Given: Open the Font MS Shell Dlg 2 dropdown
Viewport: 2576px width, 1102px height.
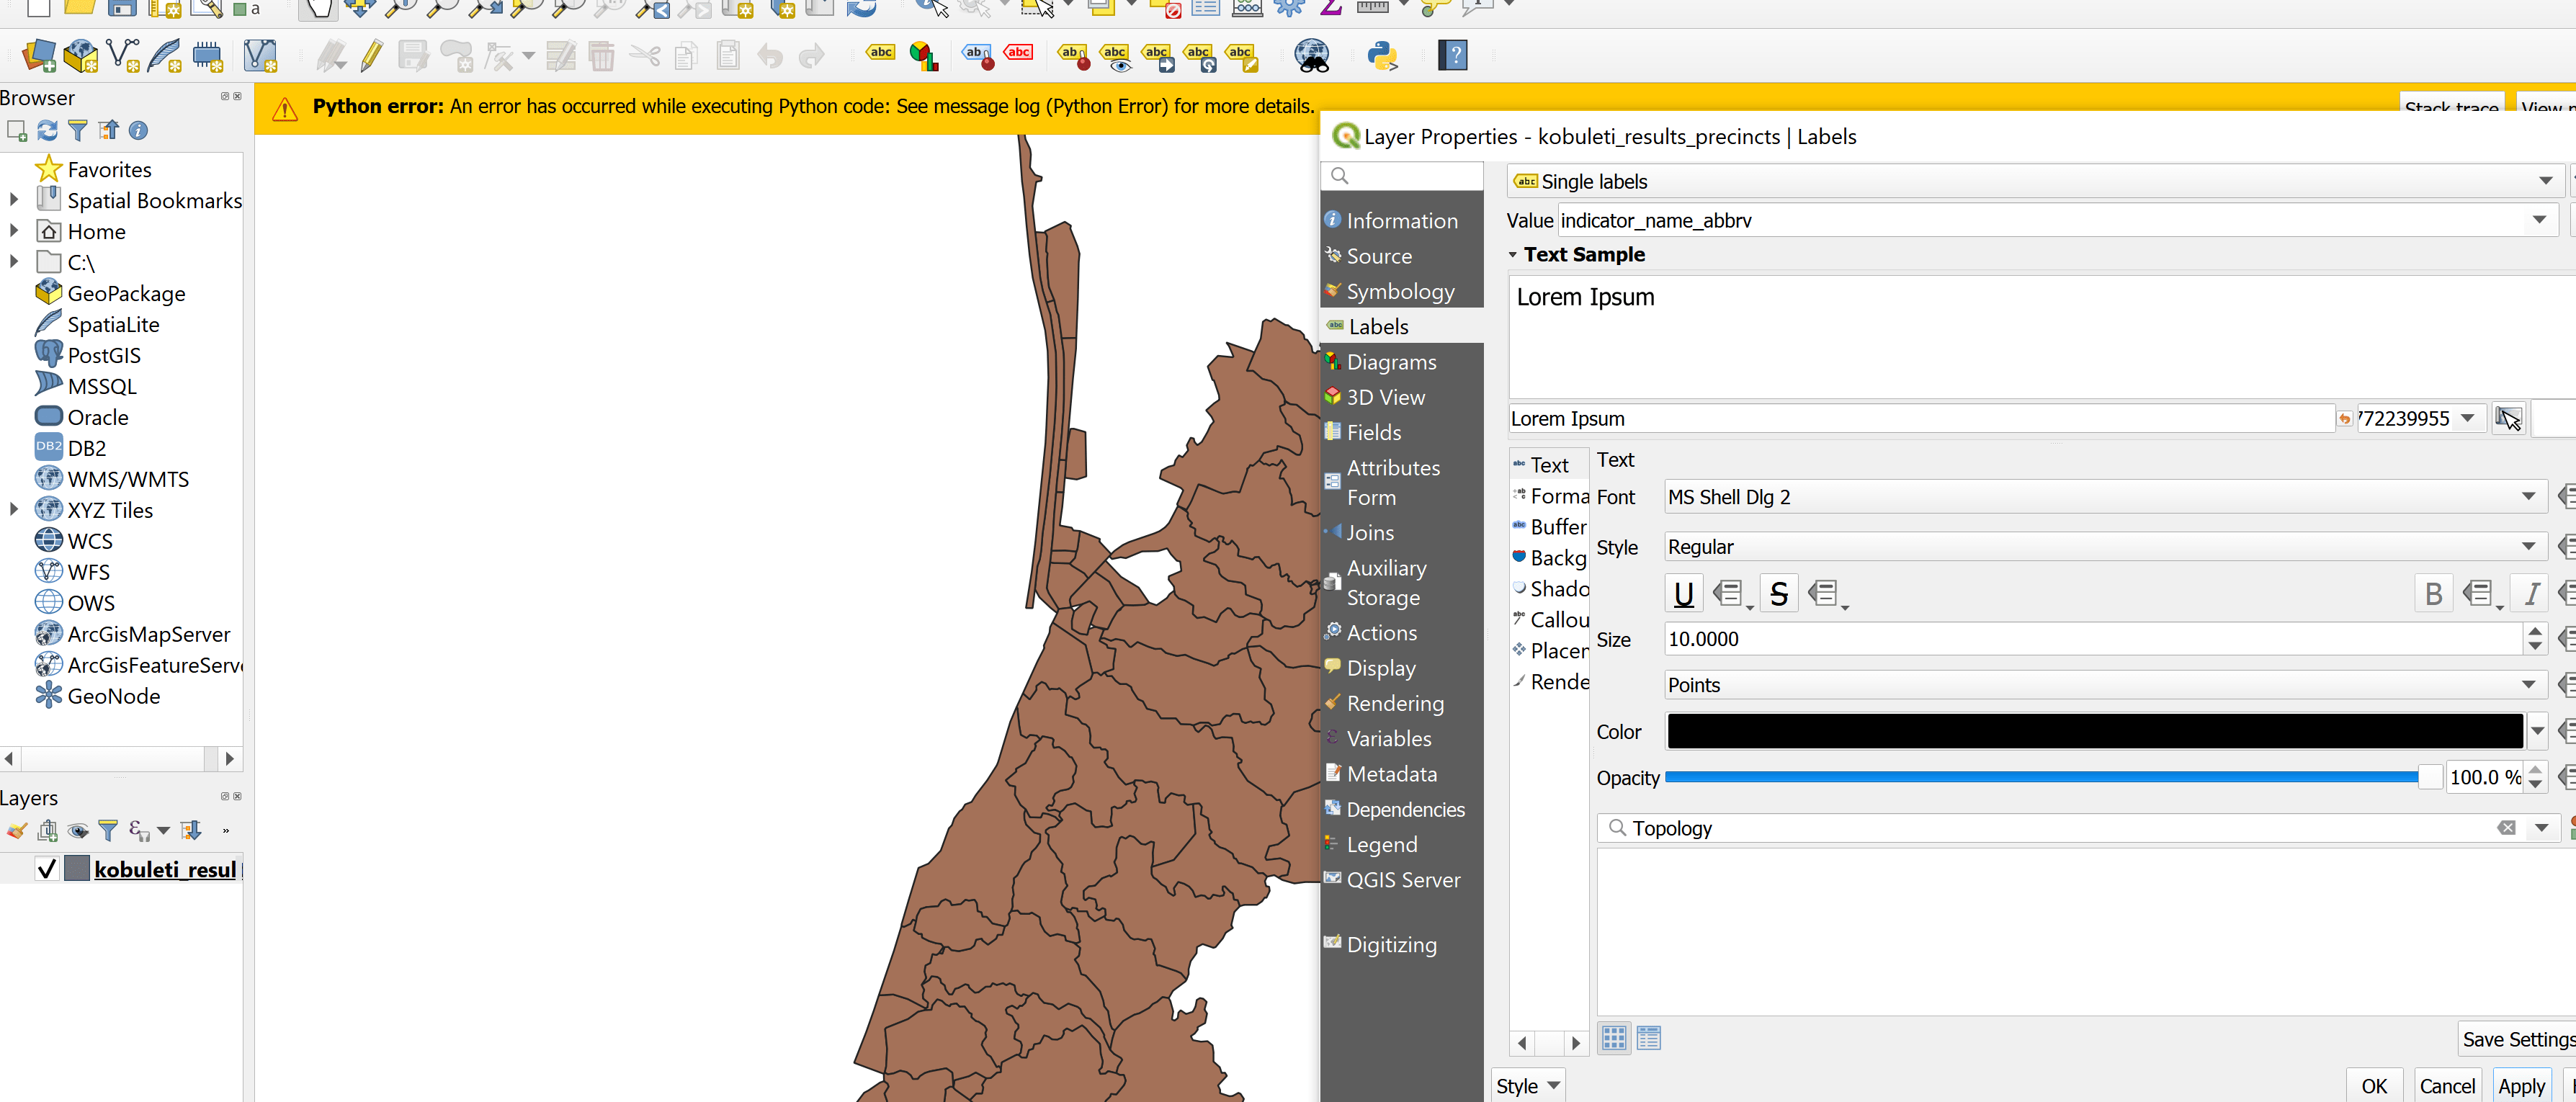Looking at the screenshot, I should coord(2105,497).
